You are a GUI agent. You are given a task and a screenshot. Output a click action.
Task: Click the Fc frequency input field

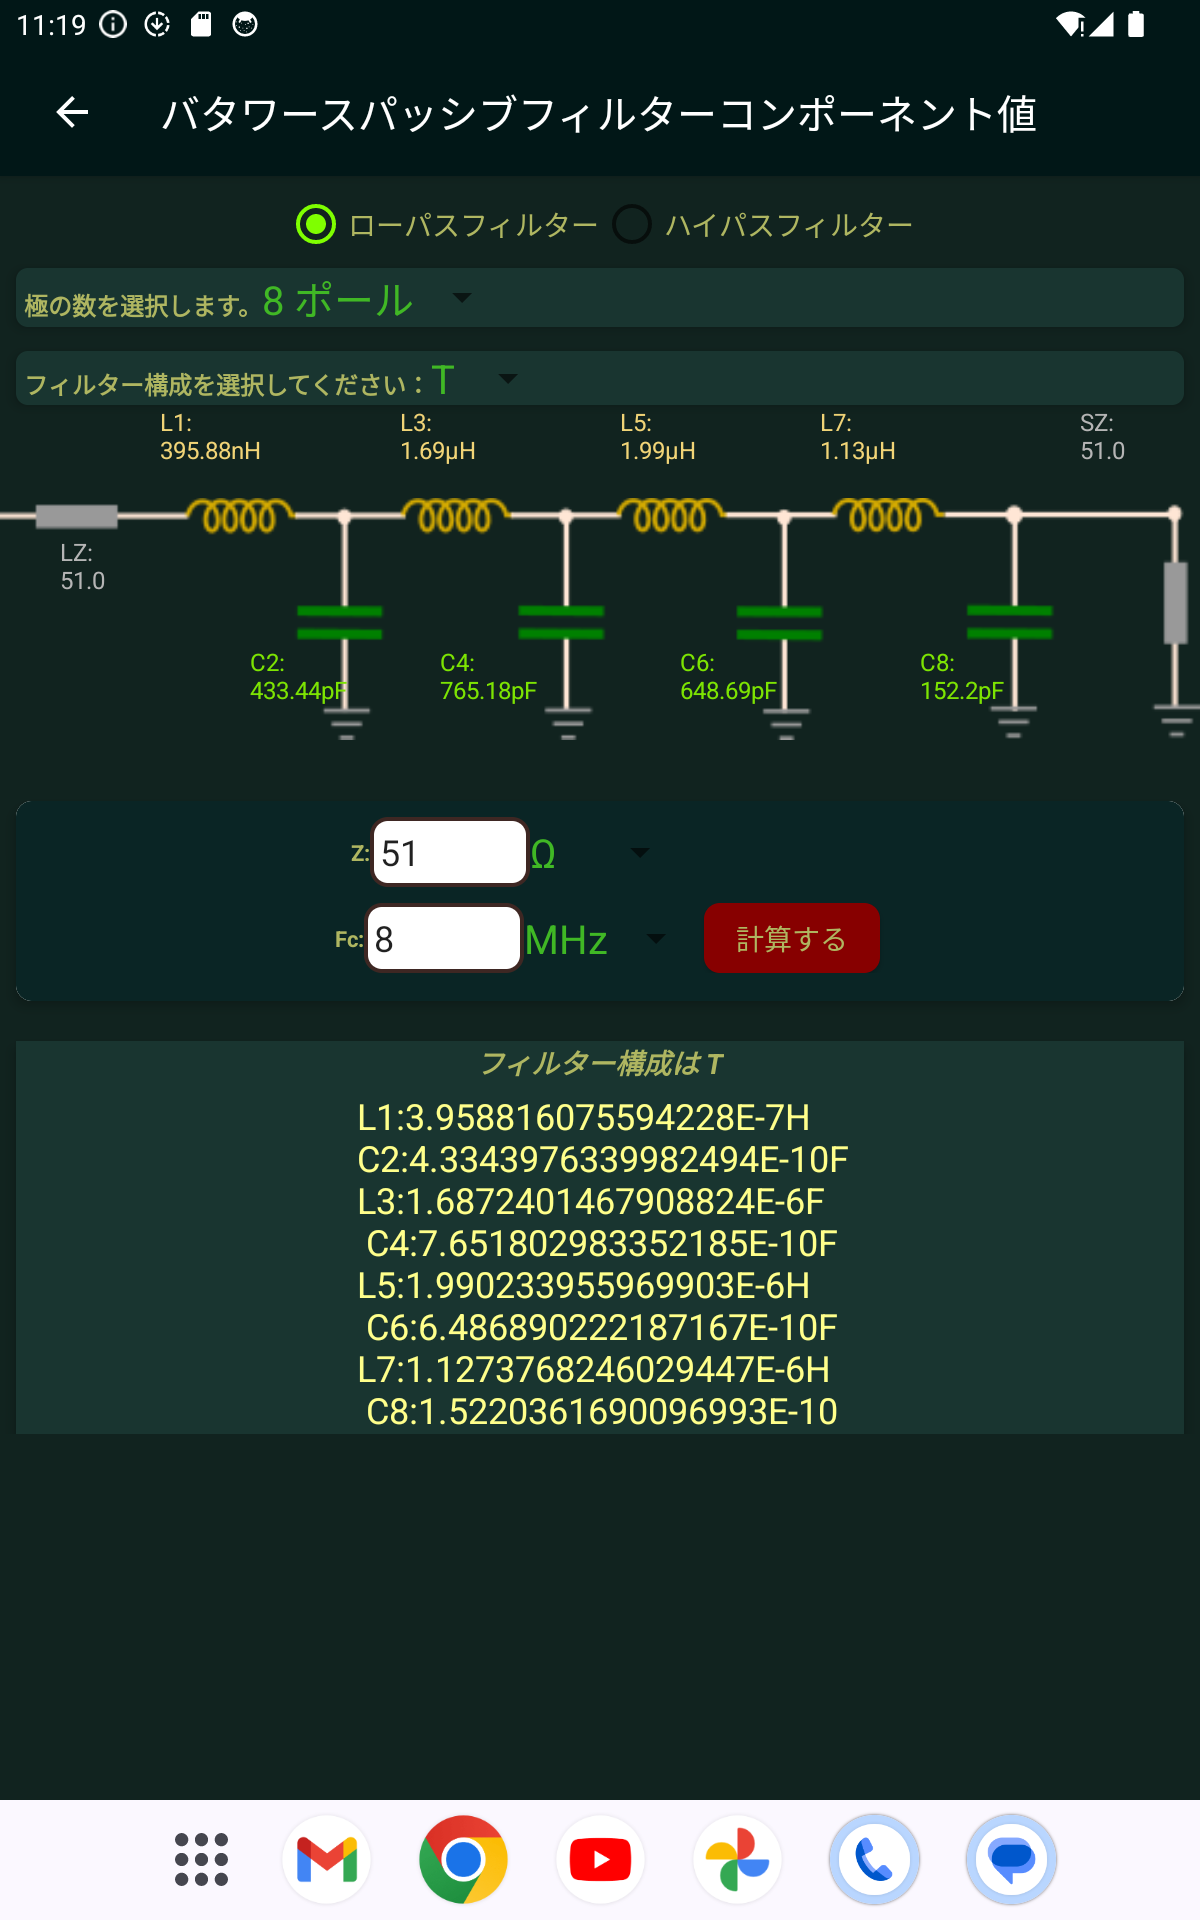pyautogui.click(x=444, y=938)
